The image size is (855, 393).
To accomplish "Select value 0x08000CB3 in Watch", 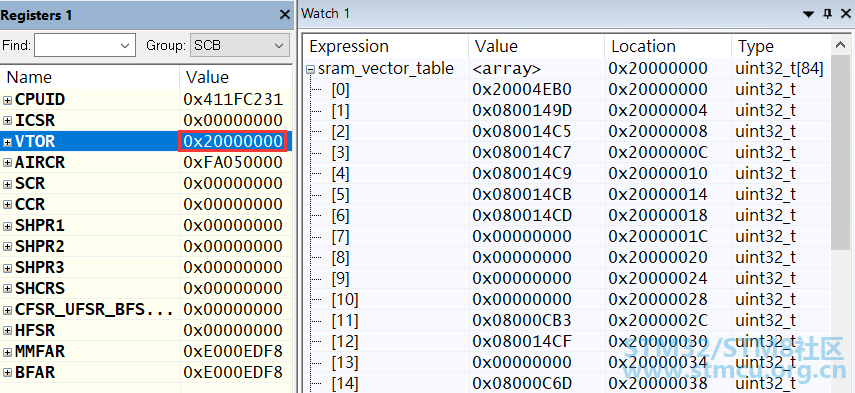I will [522, 321].
